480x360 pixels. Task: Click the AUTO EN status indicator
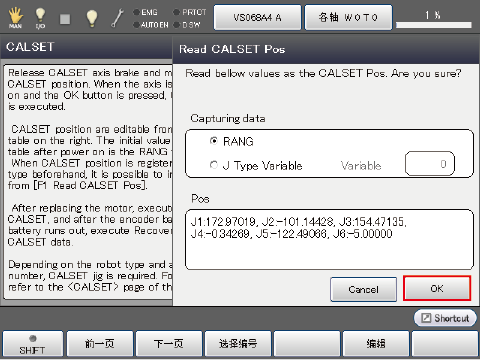tap(151, 25)
